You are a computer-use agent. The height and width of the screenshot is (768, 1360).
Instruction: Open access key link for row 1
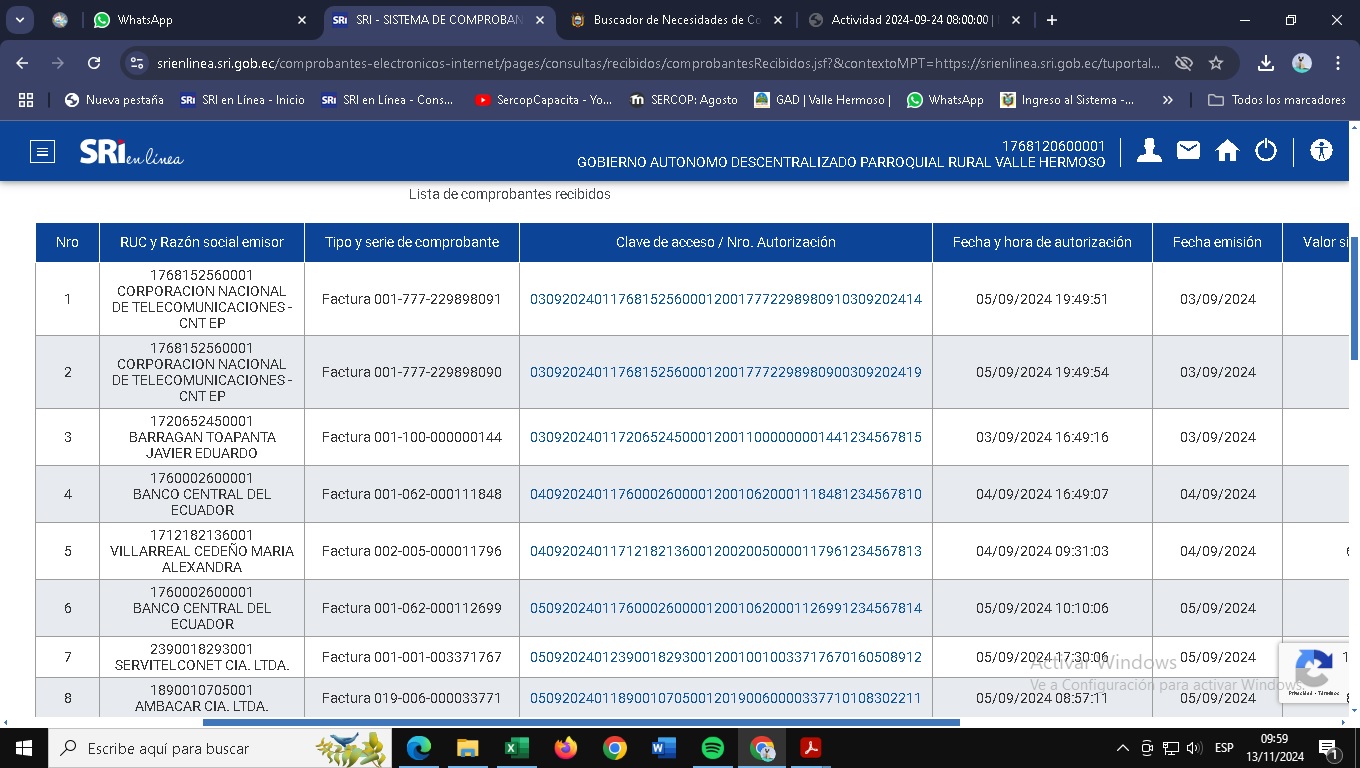[x=725, y=299]
